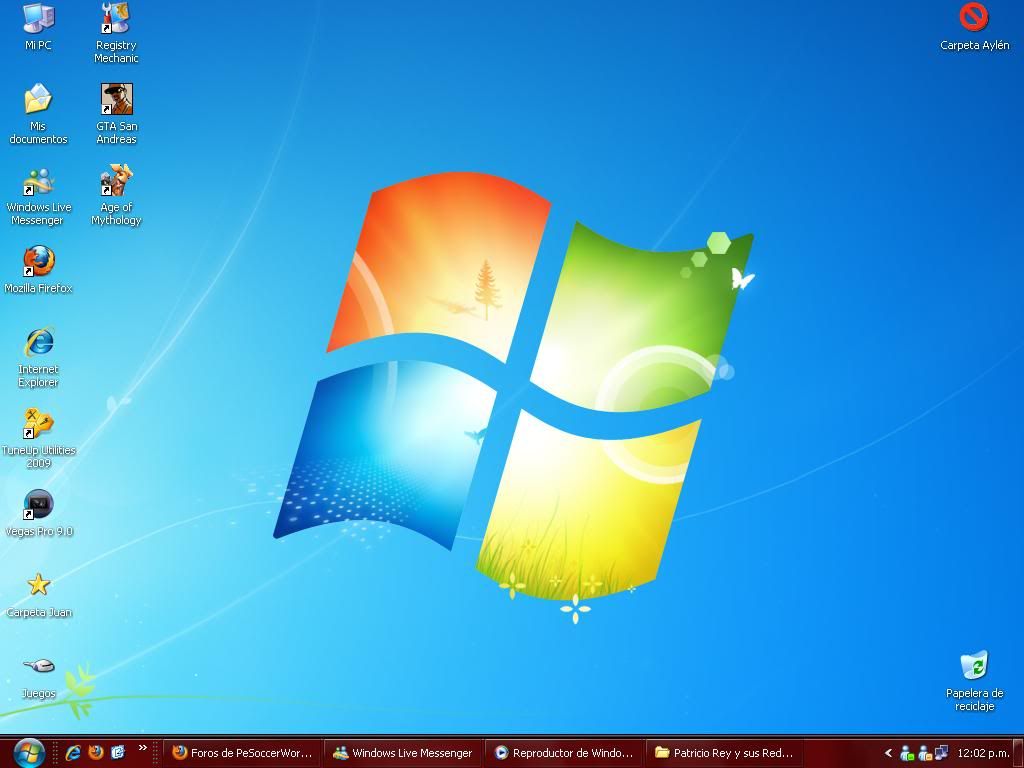Select the GTA San Andreas shortcut
Screen dimensions: 1024x768
click(x=116, y=114)
